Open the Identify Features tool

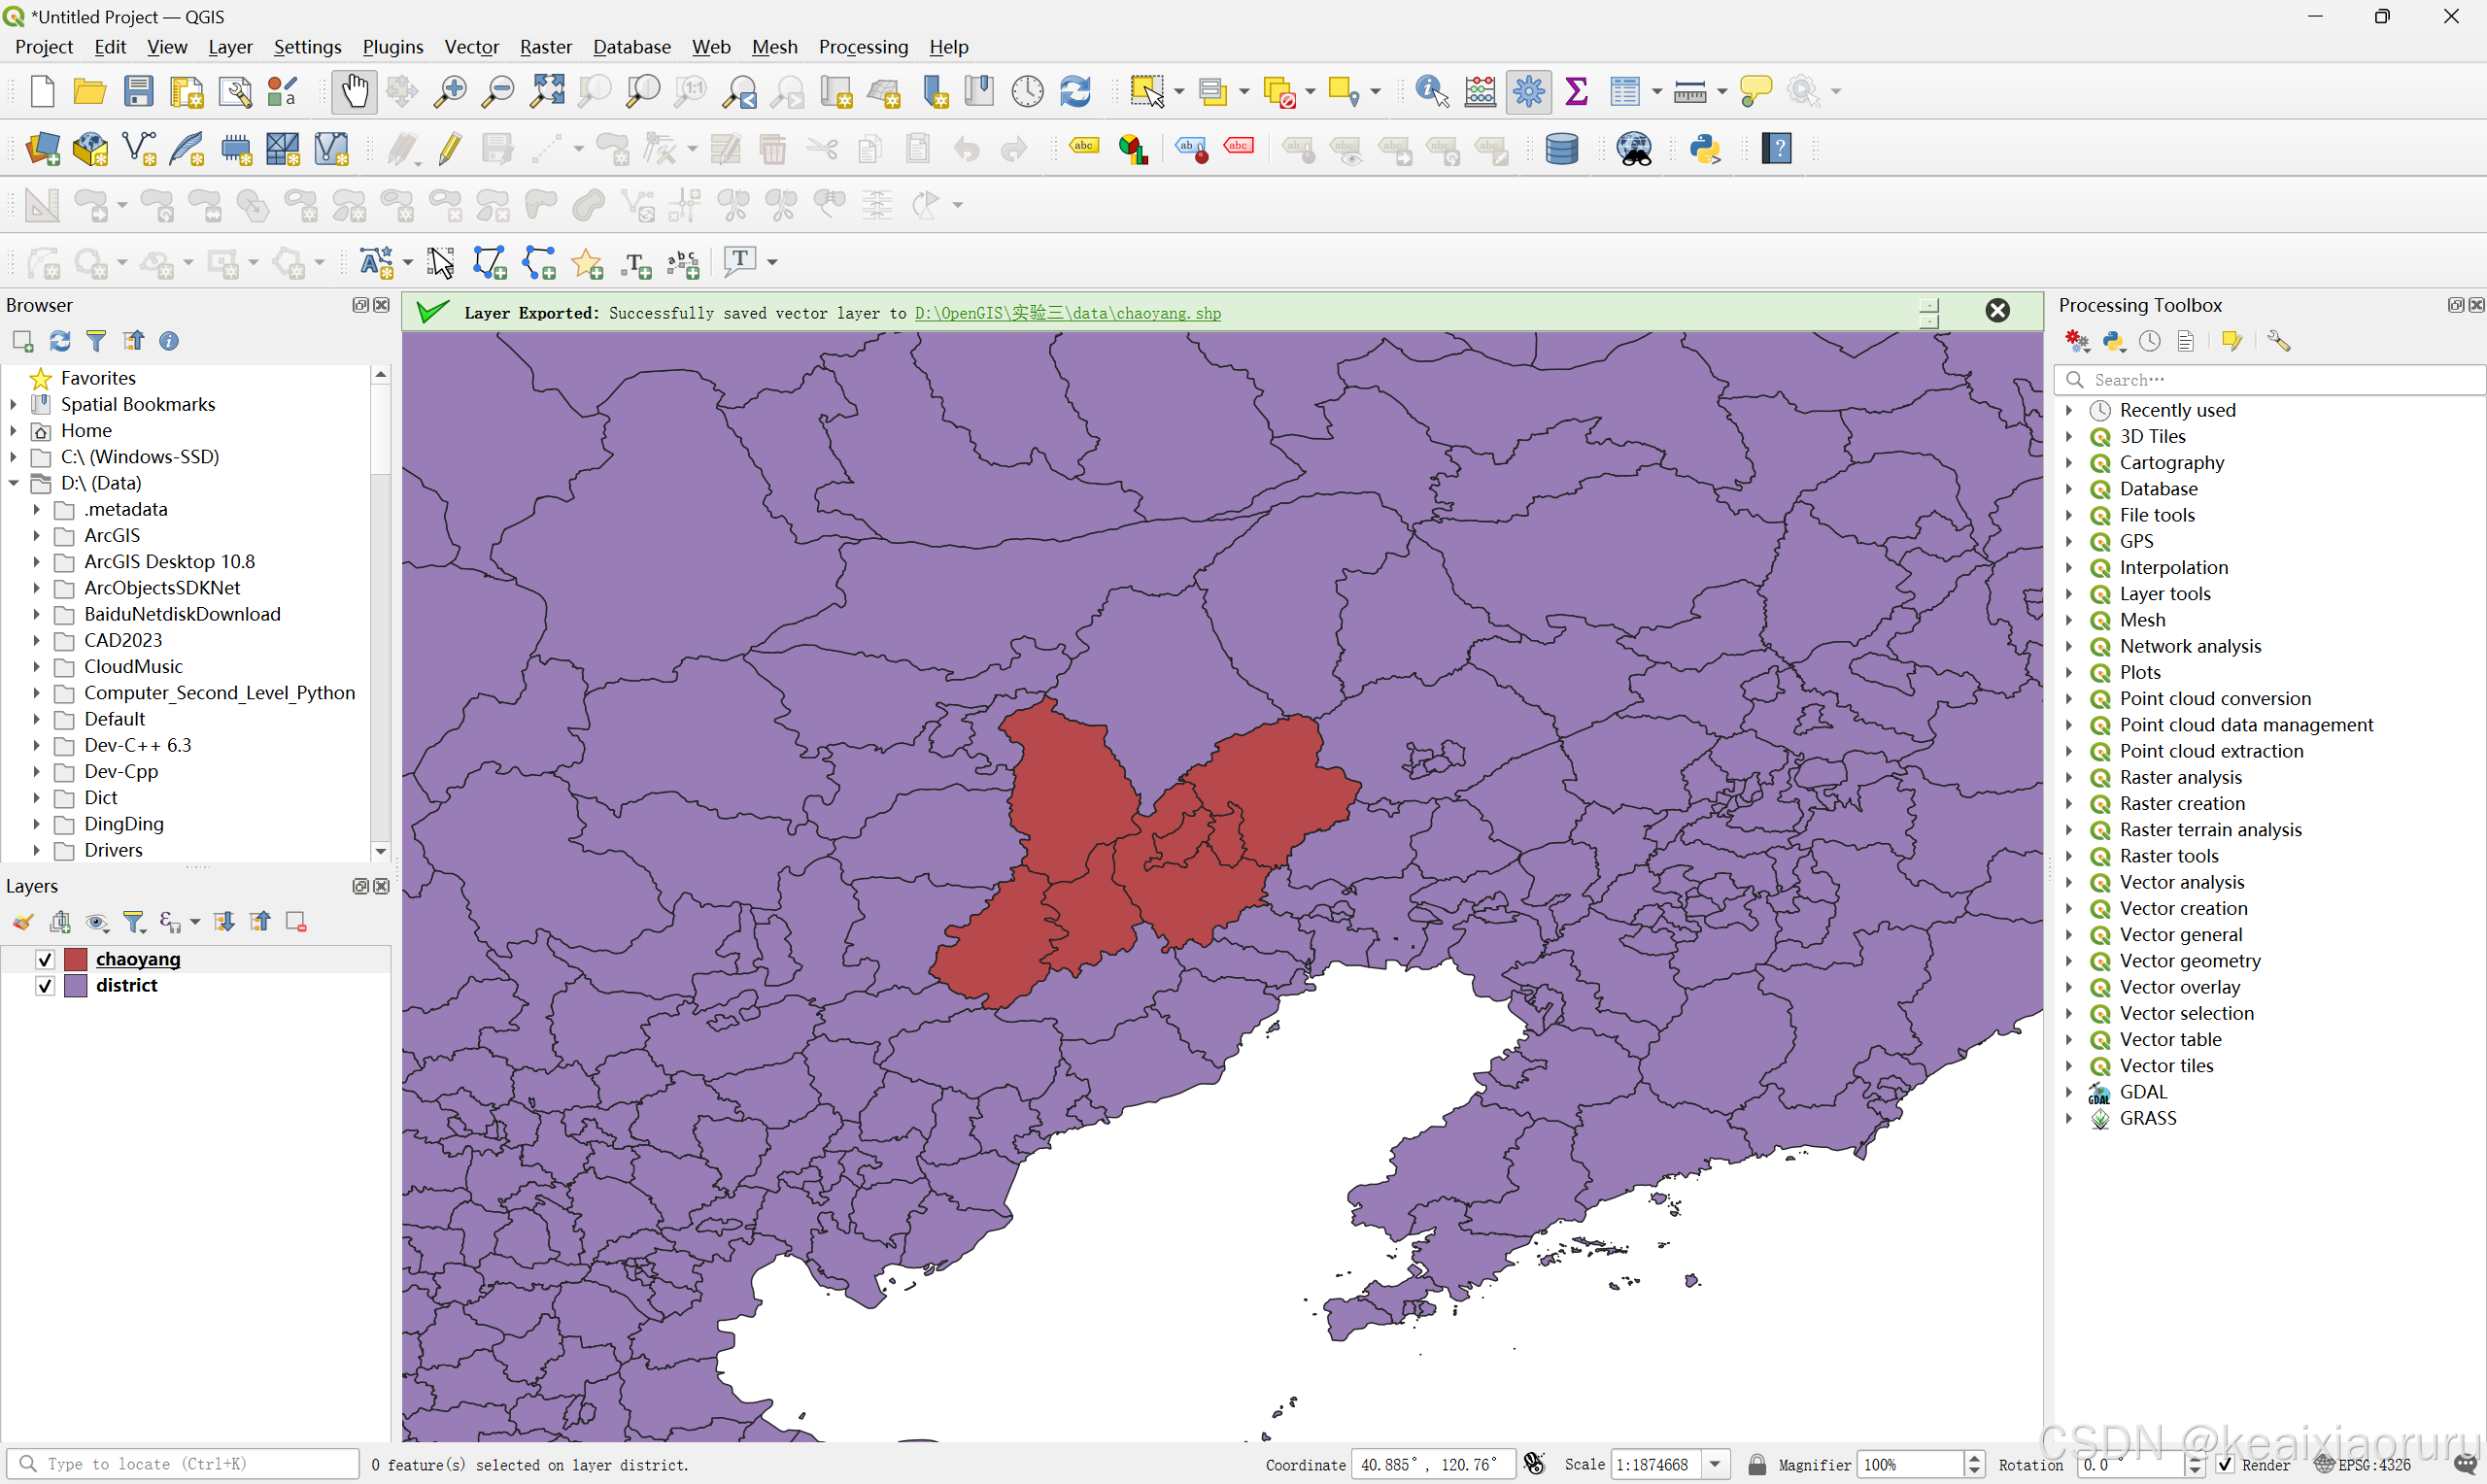[x=1432, y=92]
